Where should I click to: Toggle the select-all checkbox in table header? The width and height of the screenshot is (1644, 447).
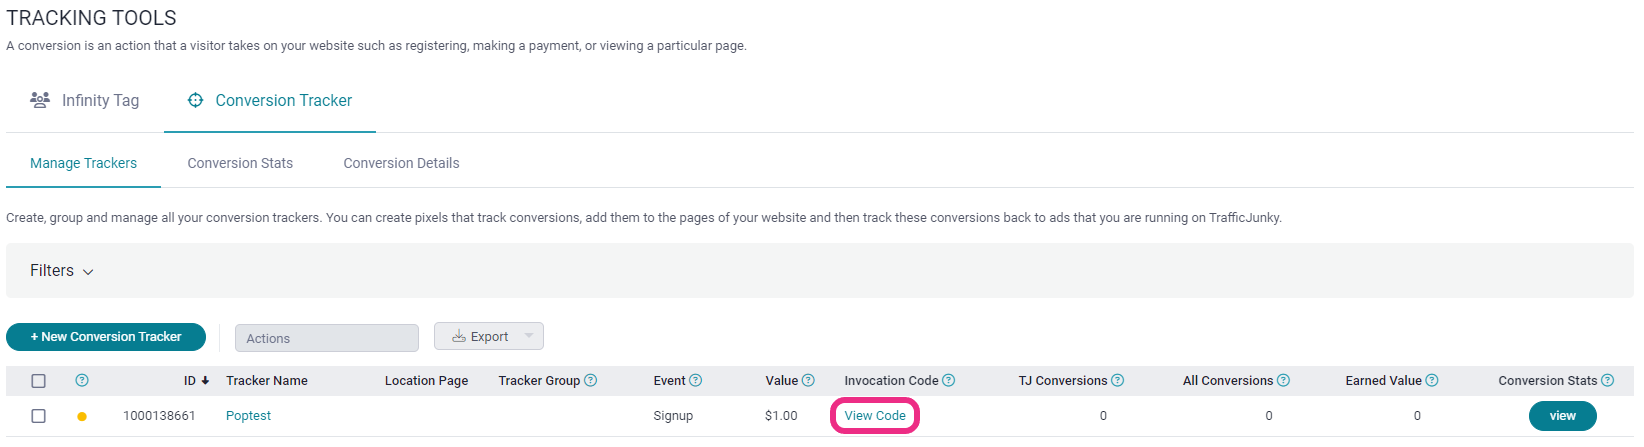(38, 381)
